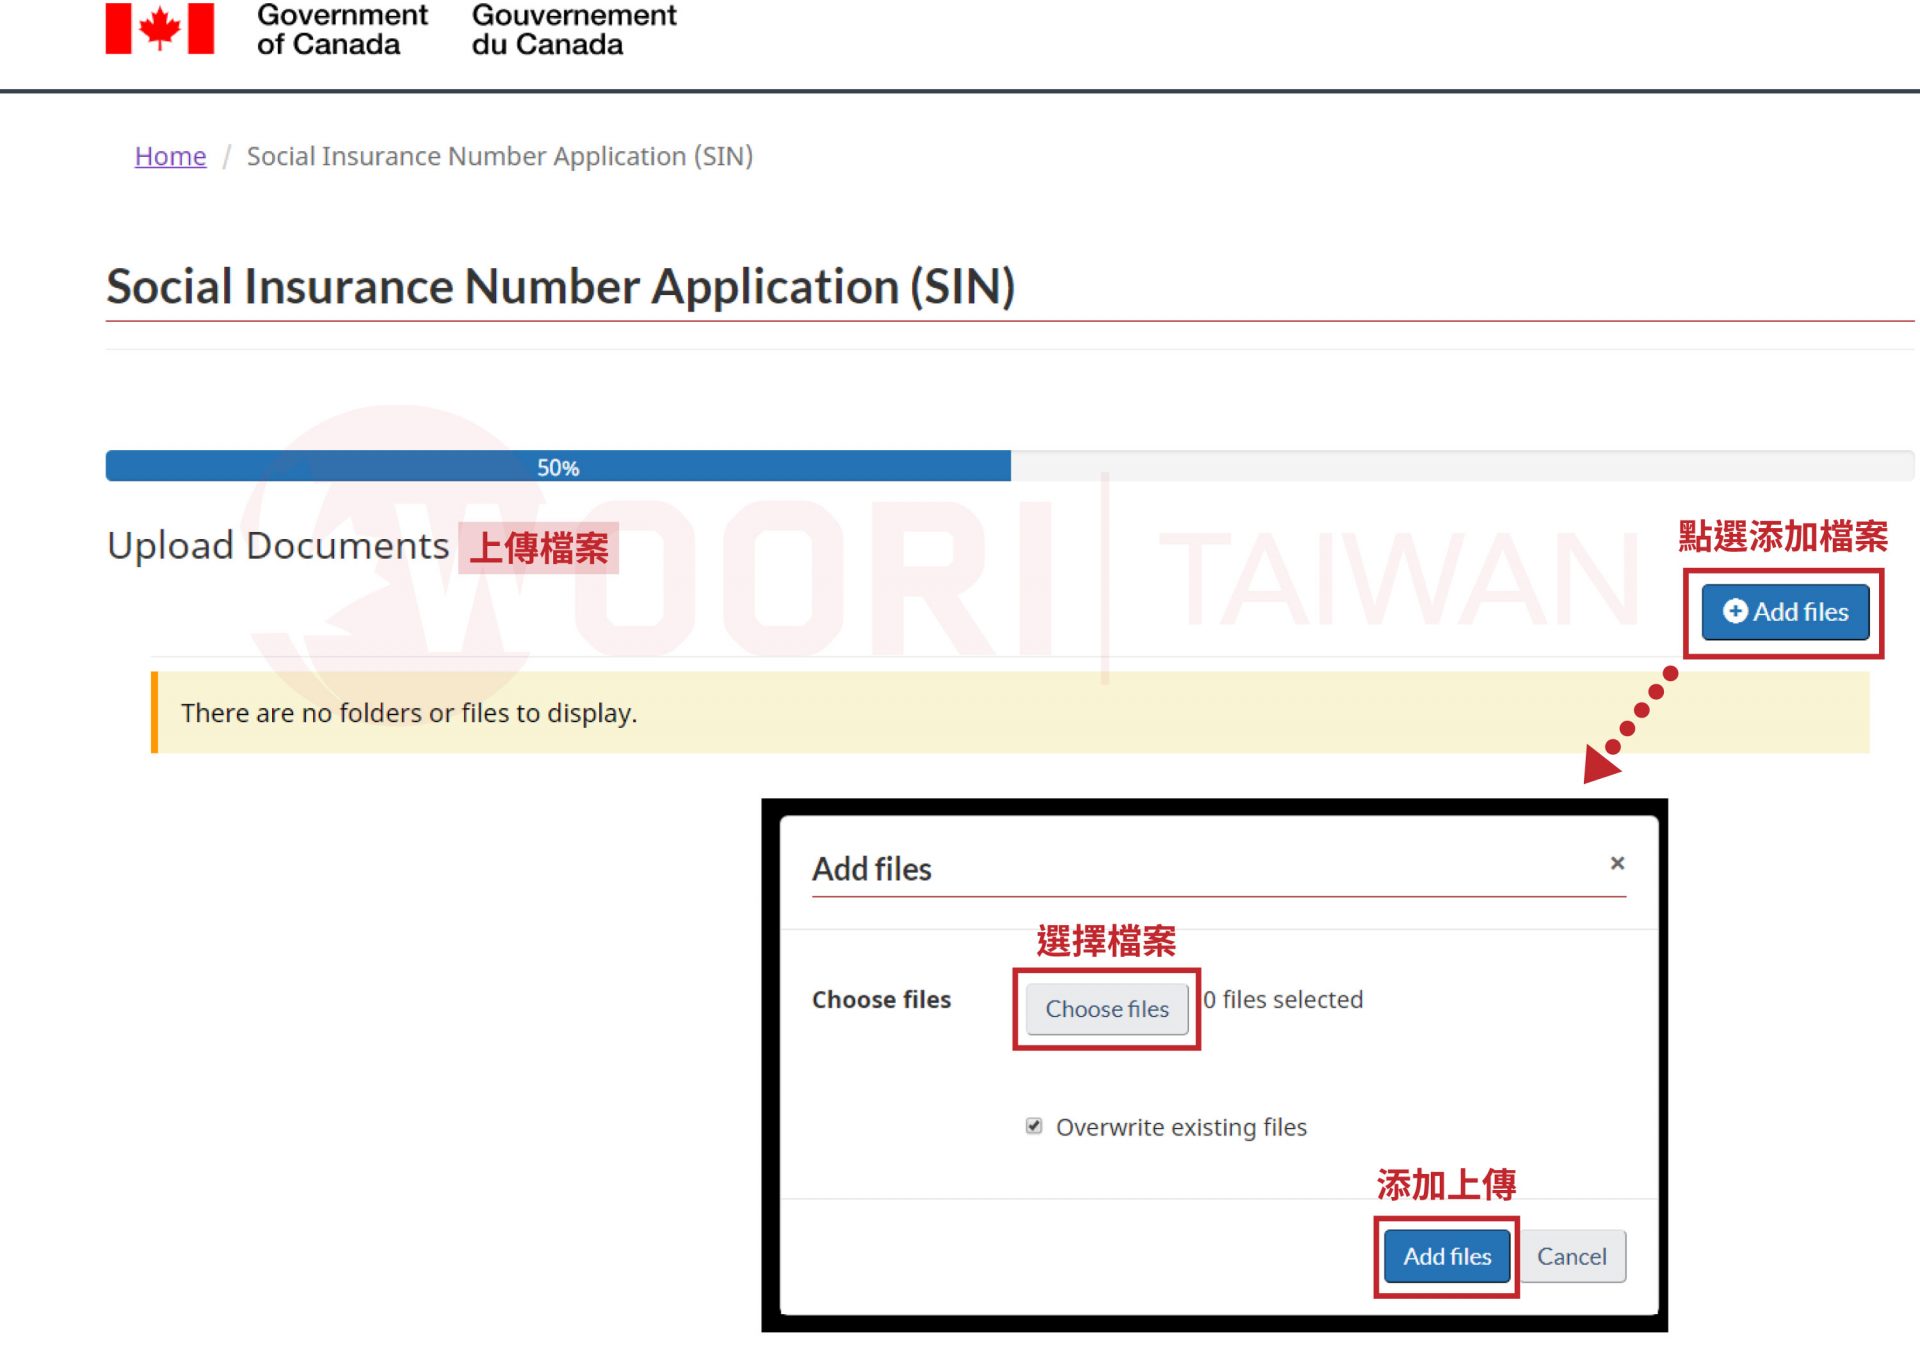Click the 50% progress bar

tap(558, 466)
